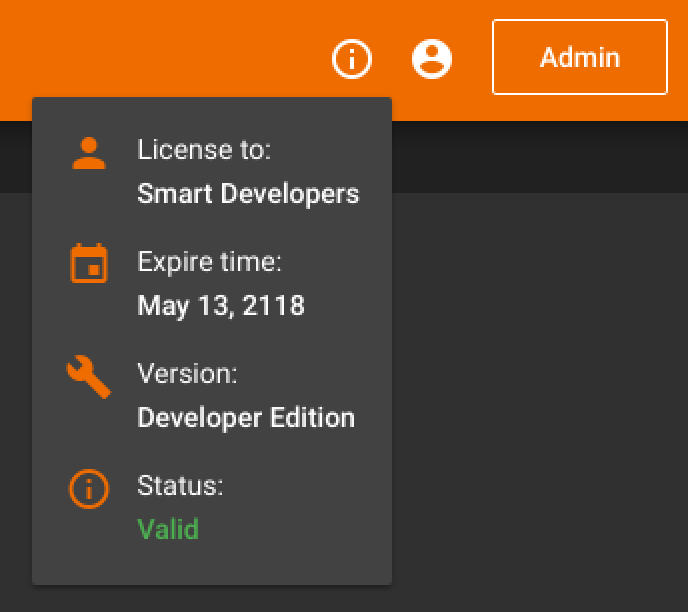Select the Version: label
The image size is (688, 612).
click(187, 374)
